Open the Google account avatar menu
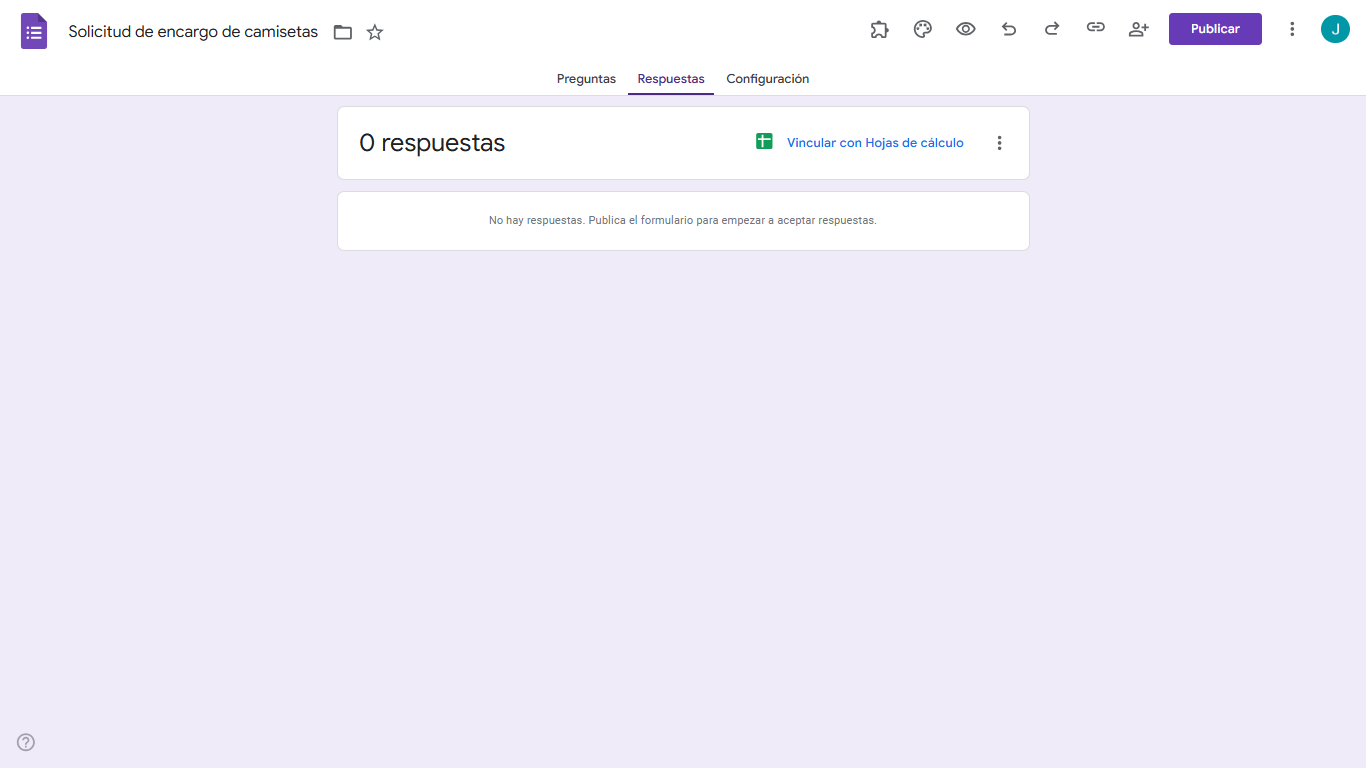 click(x=1334, y=29)
